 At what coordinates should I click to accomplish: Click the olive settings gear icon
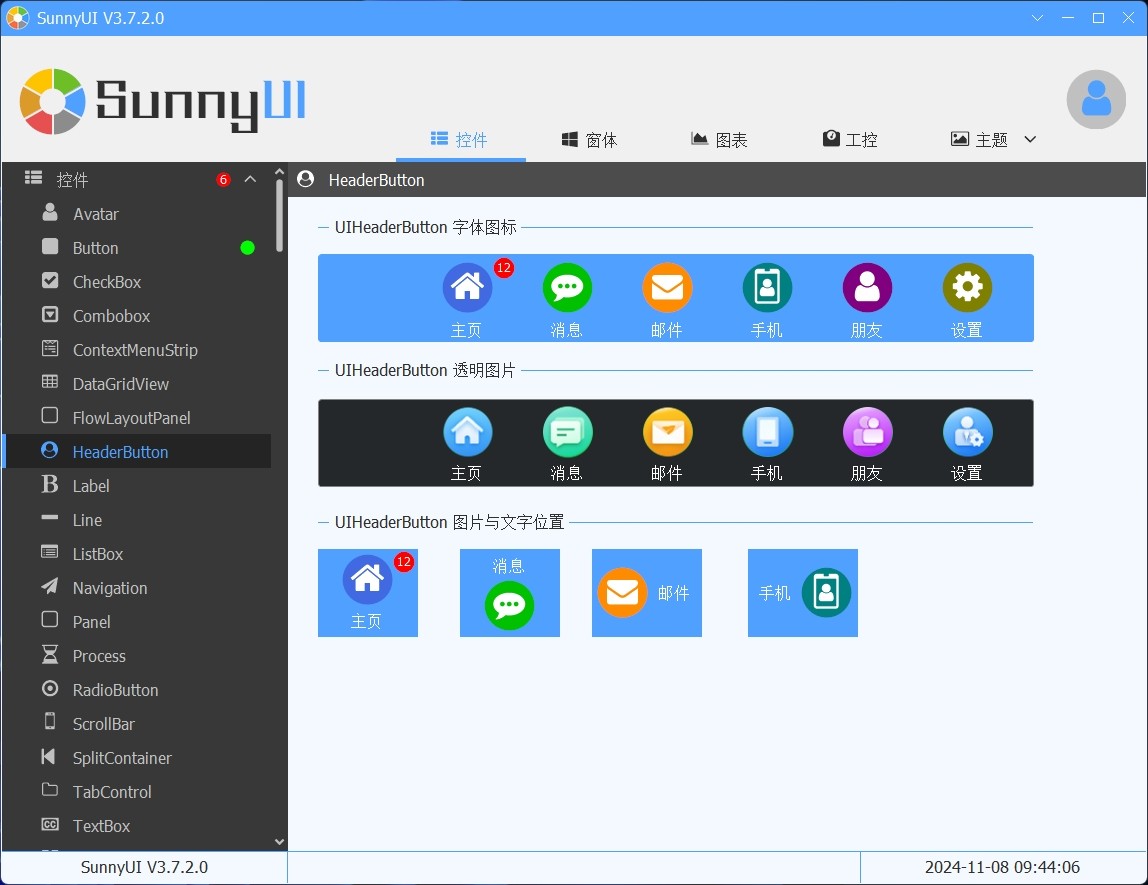pos(967,288)
